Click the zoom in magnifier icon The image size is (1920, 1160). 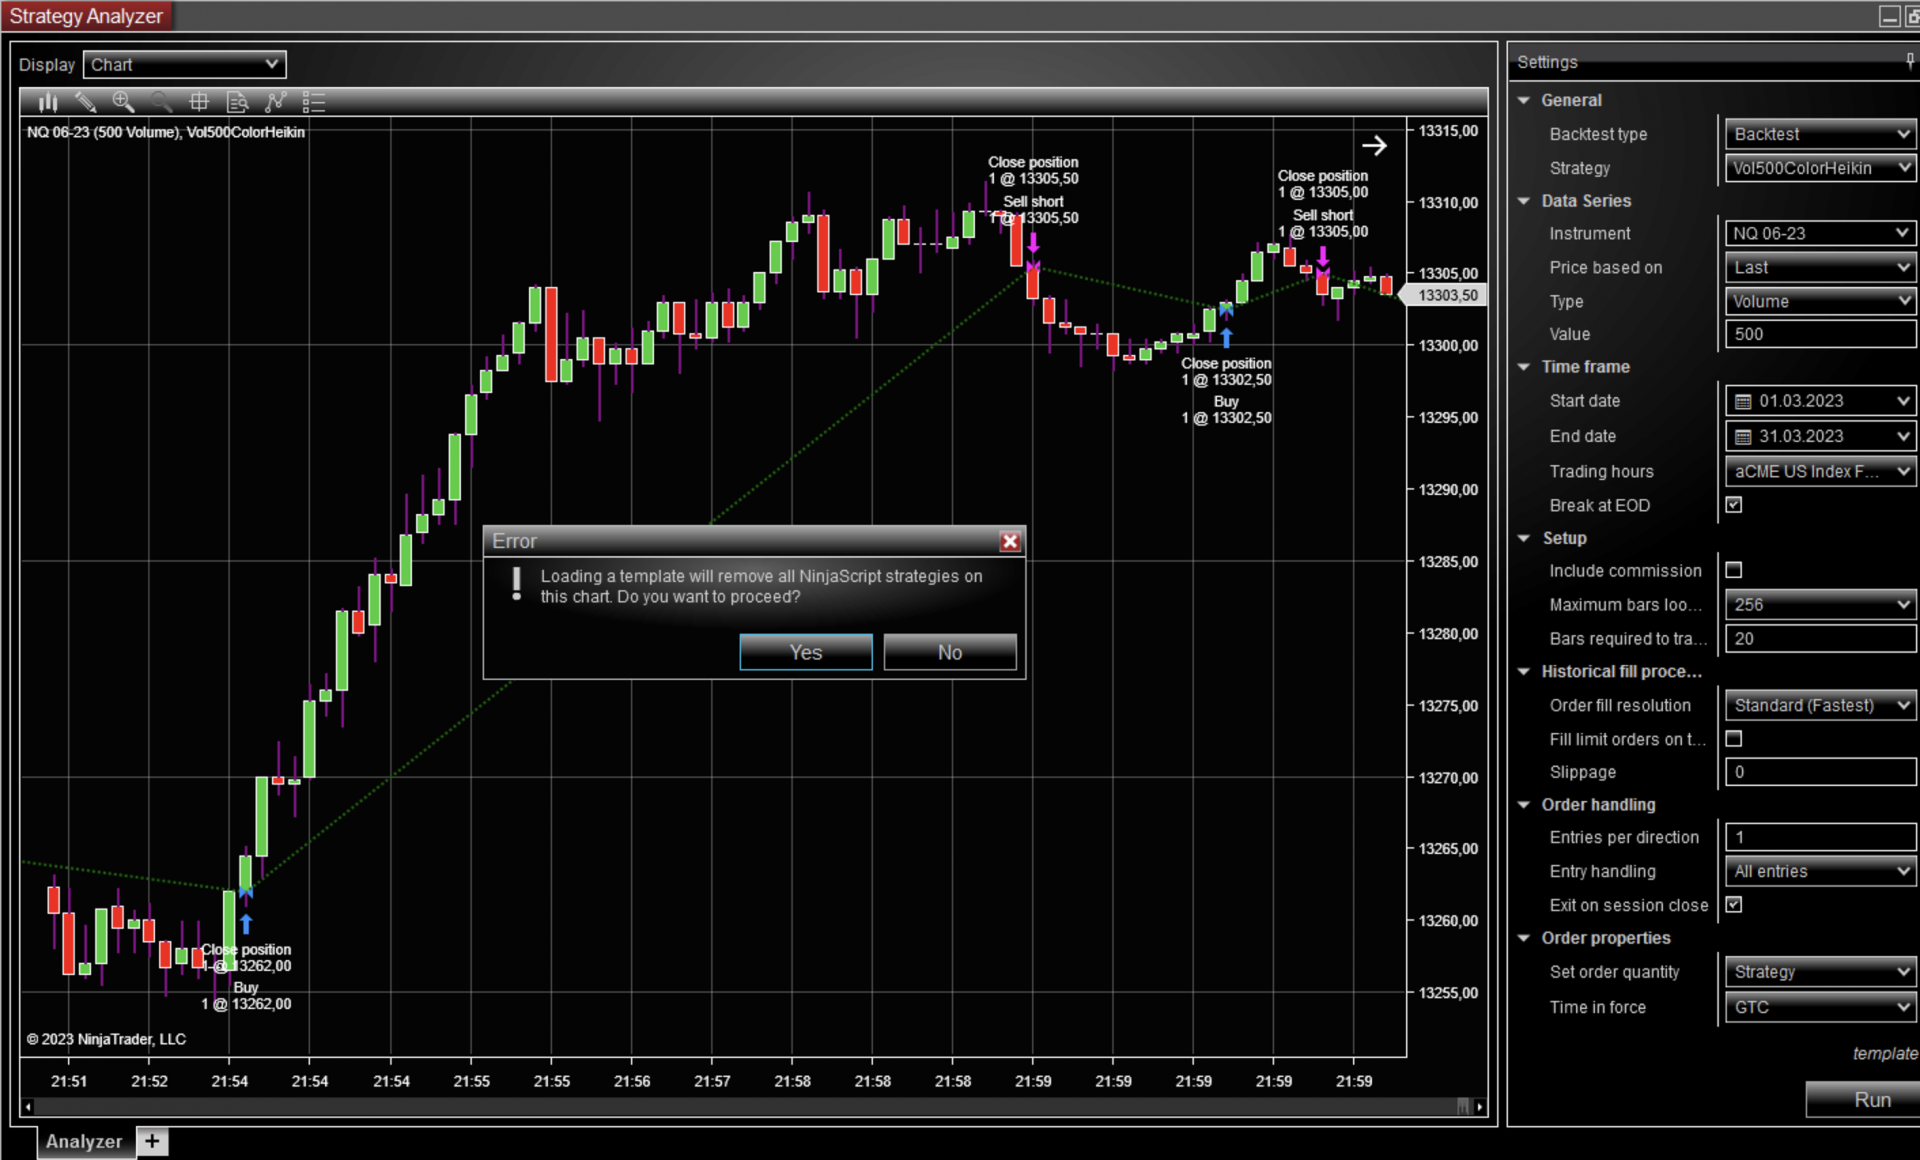point(123,102)
